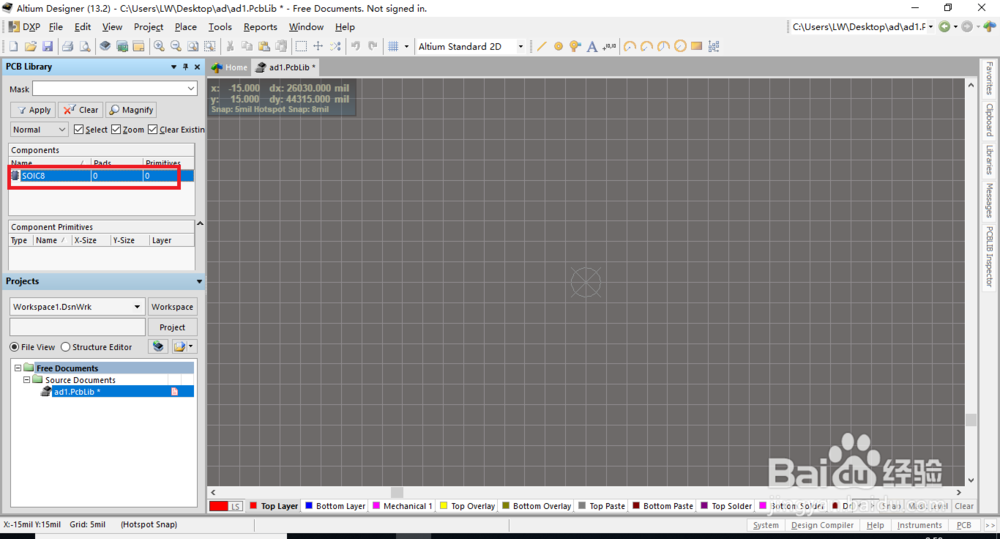
Task: Open the Place menu
Action: pyautogui.click(x=186, y=27)
